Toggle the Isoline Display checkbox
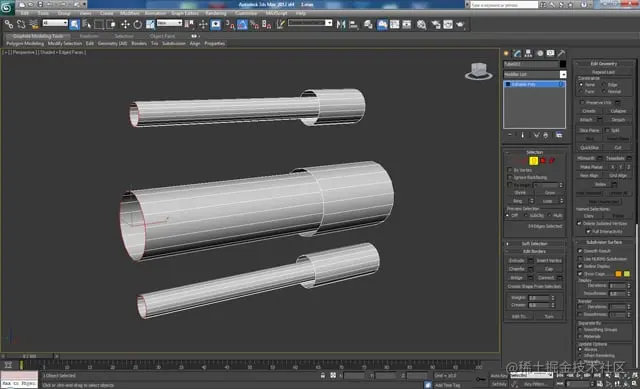The image size is (640, 389). pyautogui.click(x=580, y=266)
